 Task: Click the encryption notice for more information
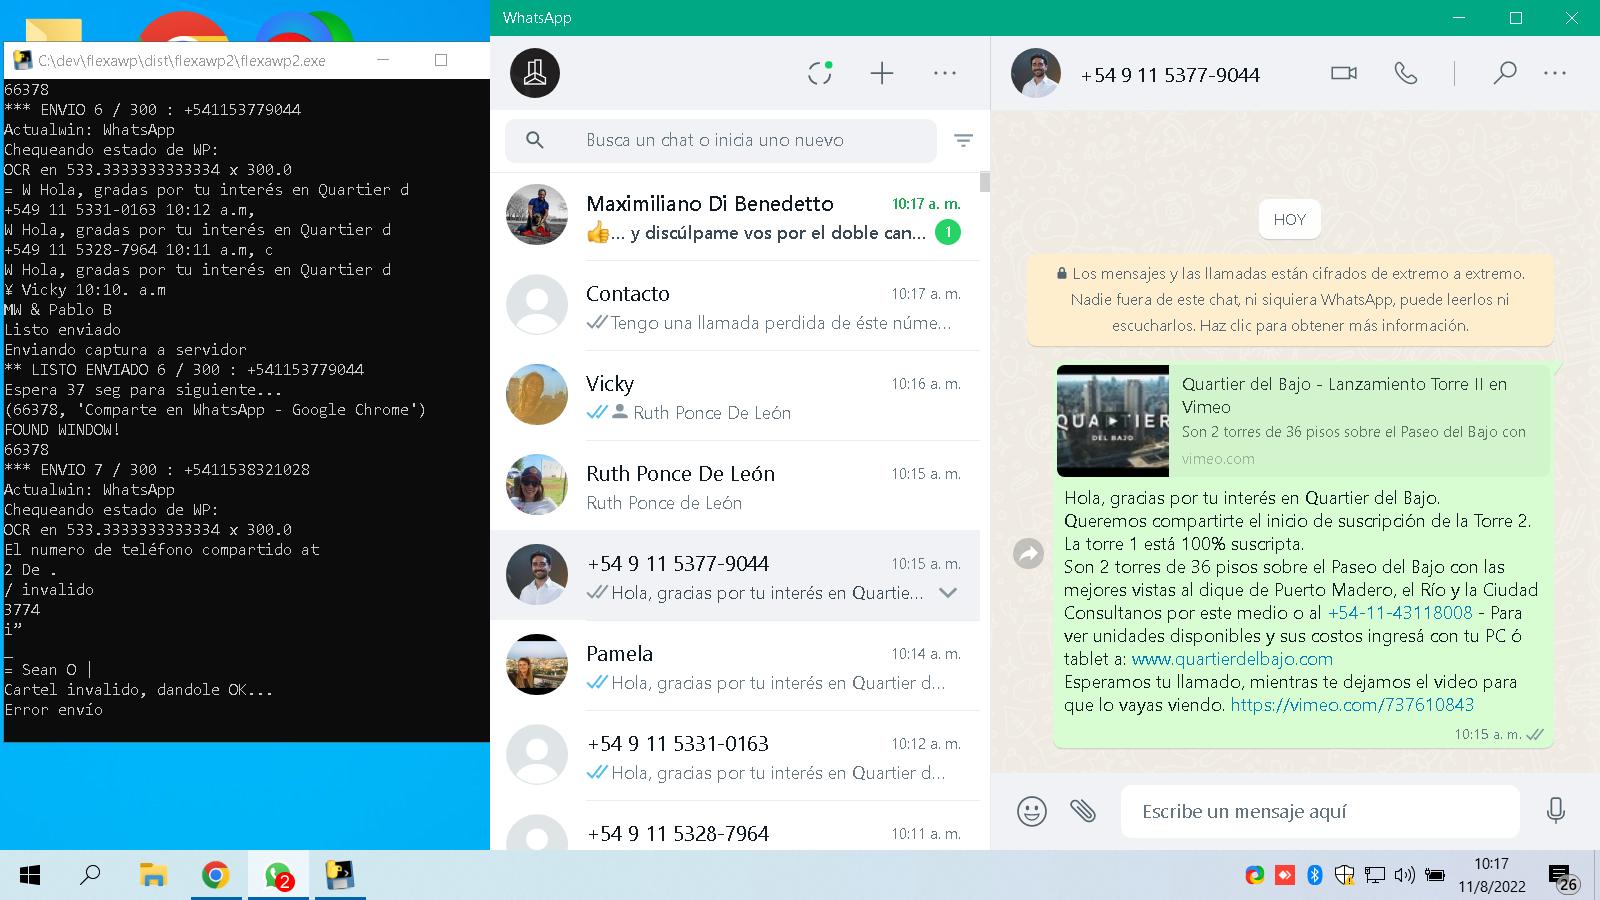coord(1290,299)
